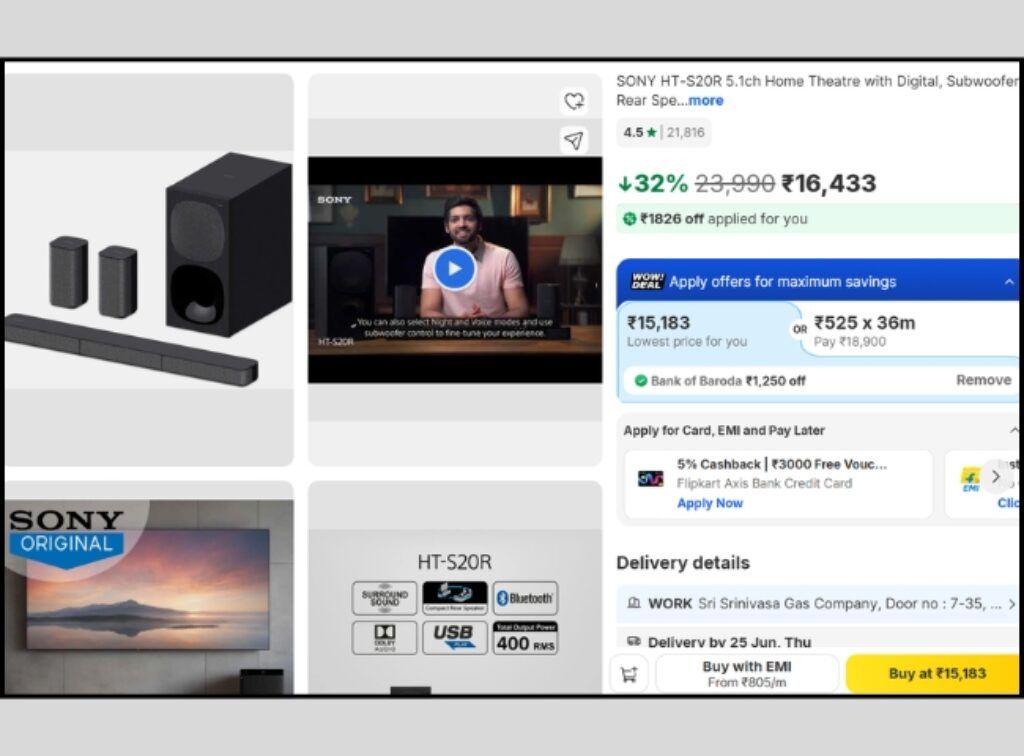This screenshot has width=1024, height=756.
Task: Click the Bank of Baroda green check icon
Action: [x=641, y=381]
